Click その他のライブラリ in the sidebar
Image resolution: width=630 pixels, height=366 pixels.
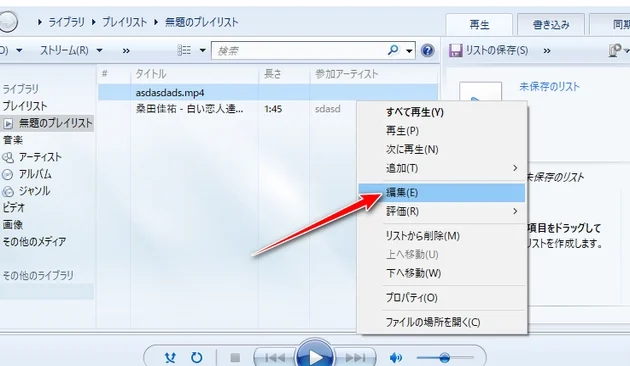coord(38,276)
